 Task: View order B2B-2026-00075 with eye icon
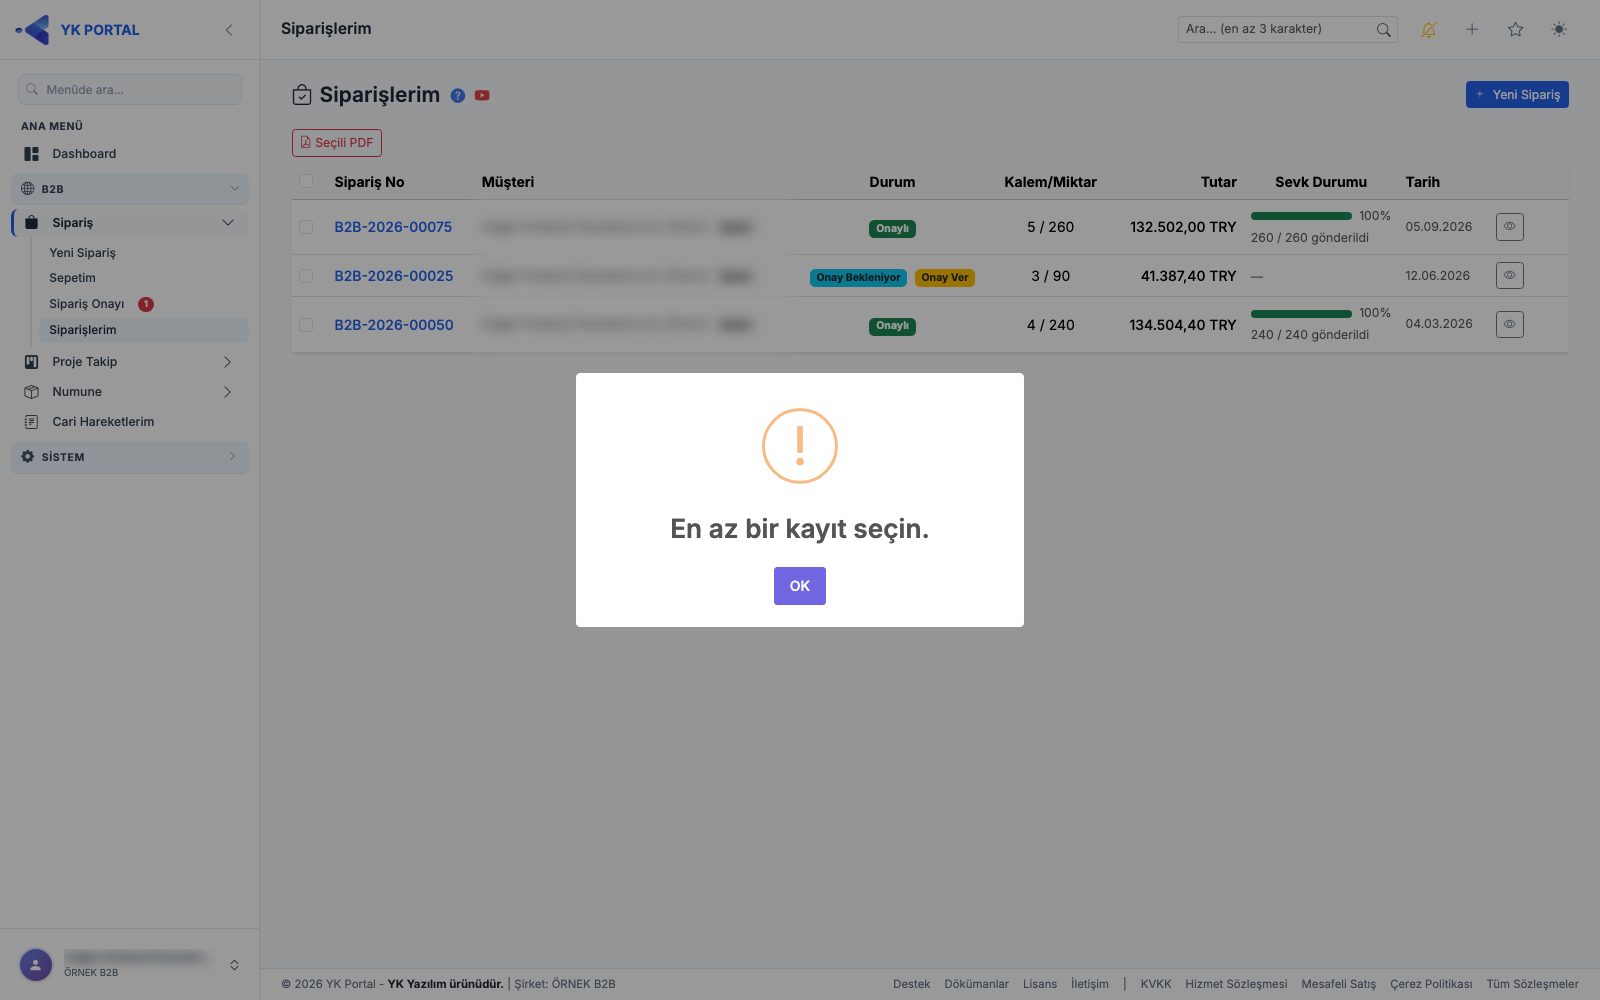(1509, 227)
